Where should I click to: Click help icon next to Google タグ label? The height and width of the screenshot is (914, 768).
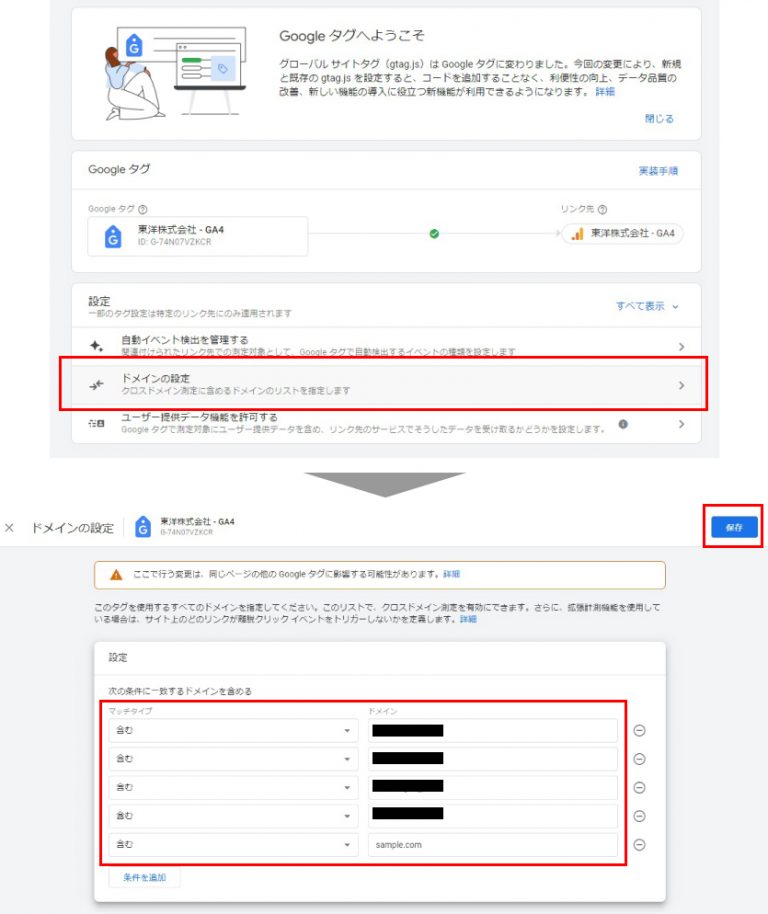coord(143,209)
